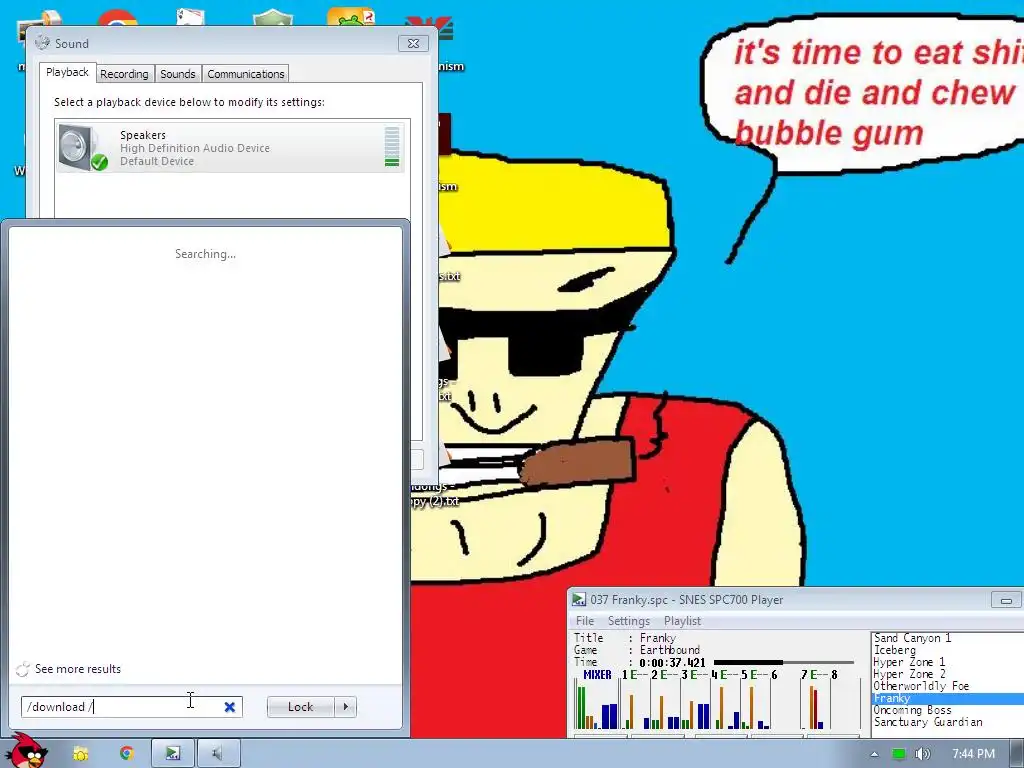Switch to the Sounds tab
The width and height of the screenshot is (1024, 768).
click(x=178, y=74)
